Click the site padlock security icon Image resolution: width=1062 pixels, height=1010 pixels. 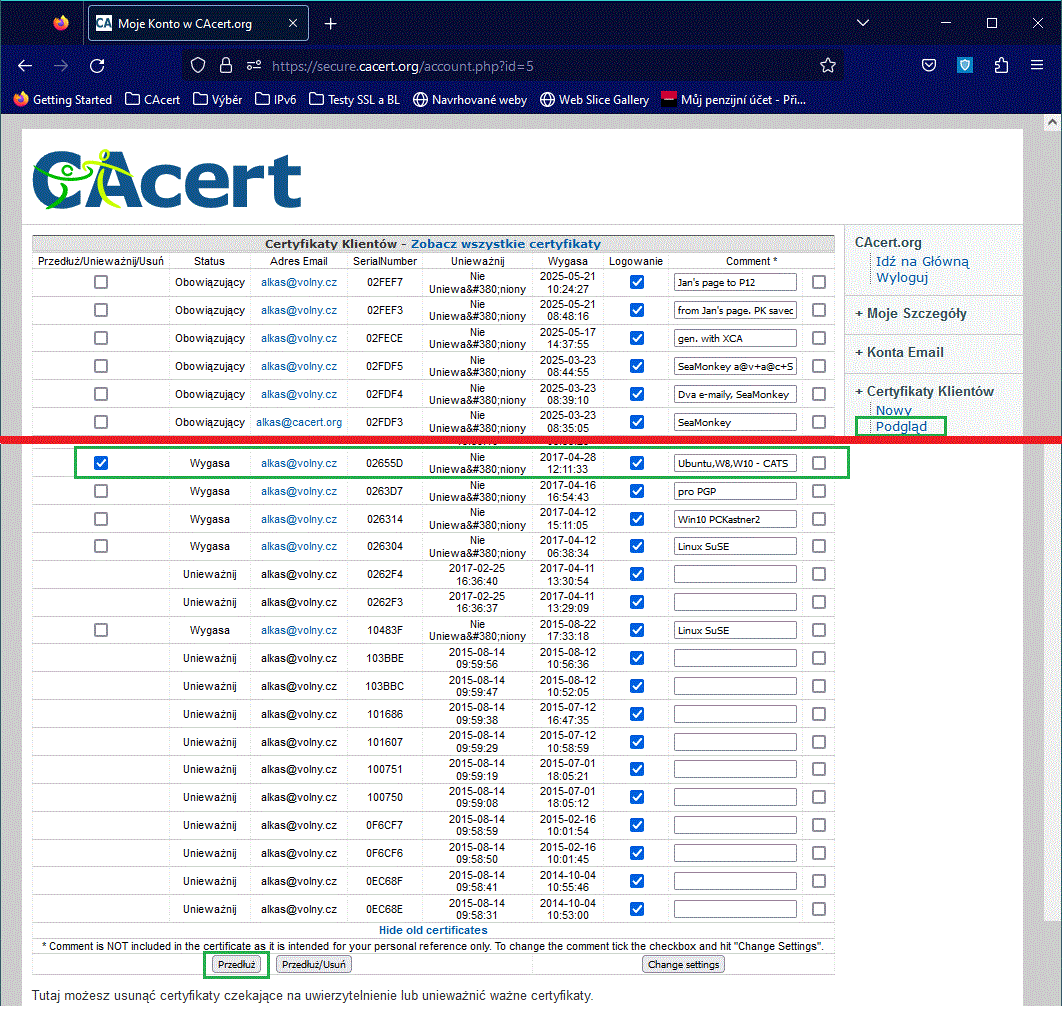[x=226, y=66]
